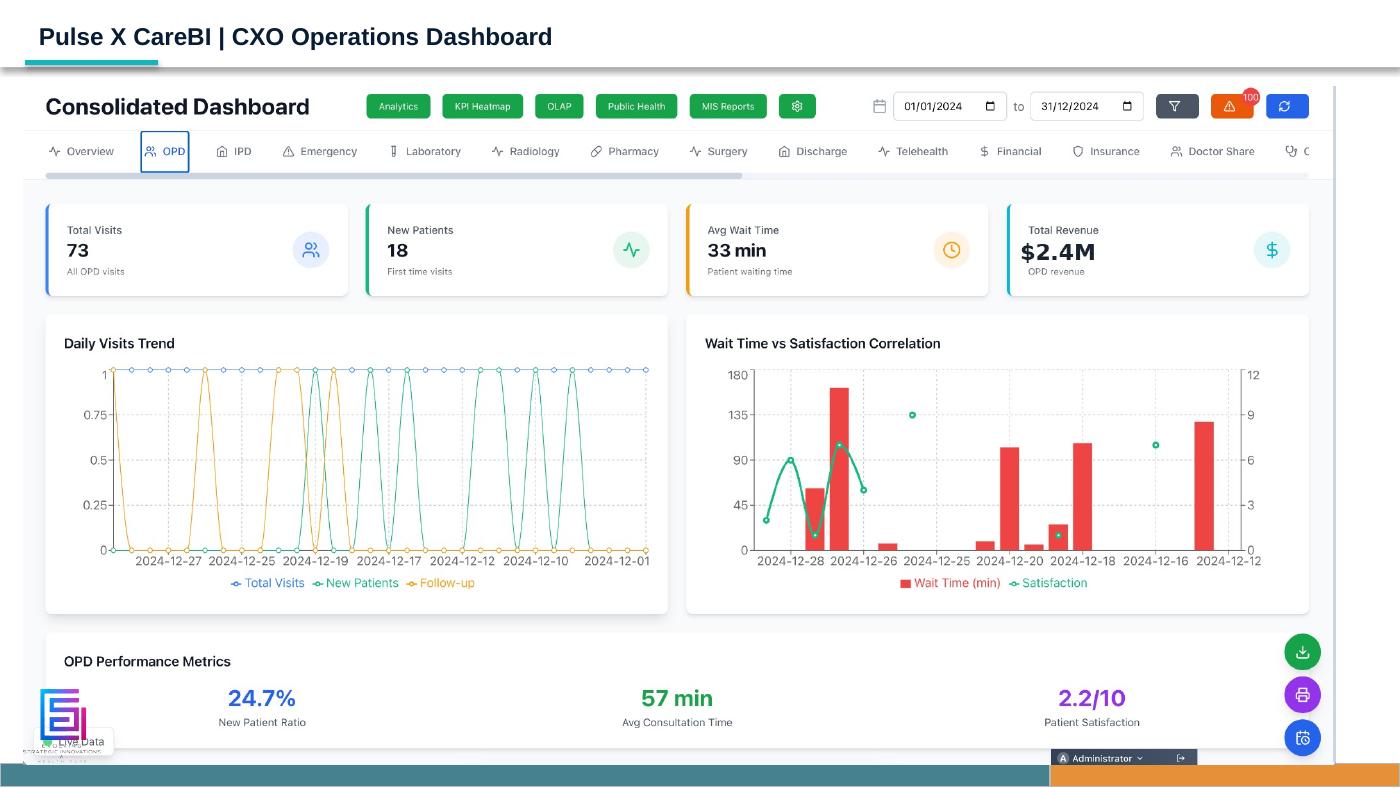The width and height of the screenshot is (1400, 788).
Task: Switch to the Insurance tab
Action: 1106,152
